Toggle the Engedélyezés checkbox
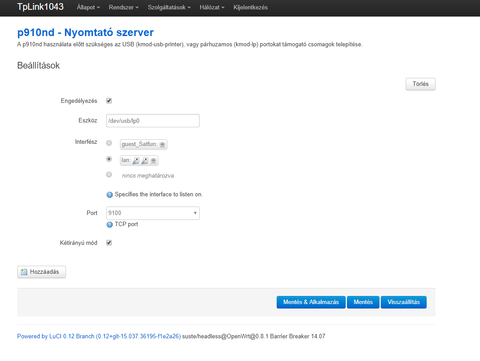Viewport: 480px width, 361px height. [x=109, y=101]
